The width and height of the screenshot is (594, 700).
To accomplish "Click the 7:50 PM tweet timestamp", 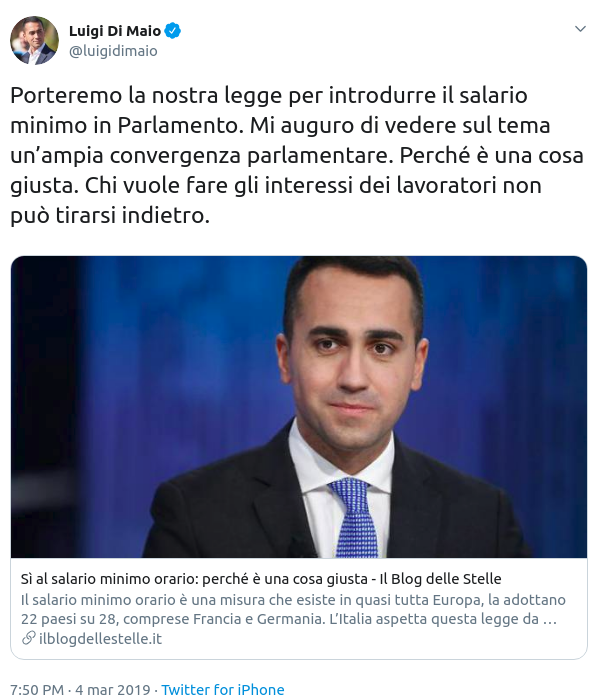I will pyautogui.click(x=37, y=690).
